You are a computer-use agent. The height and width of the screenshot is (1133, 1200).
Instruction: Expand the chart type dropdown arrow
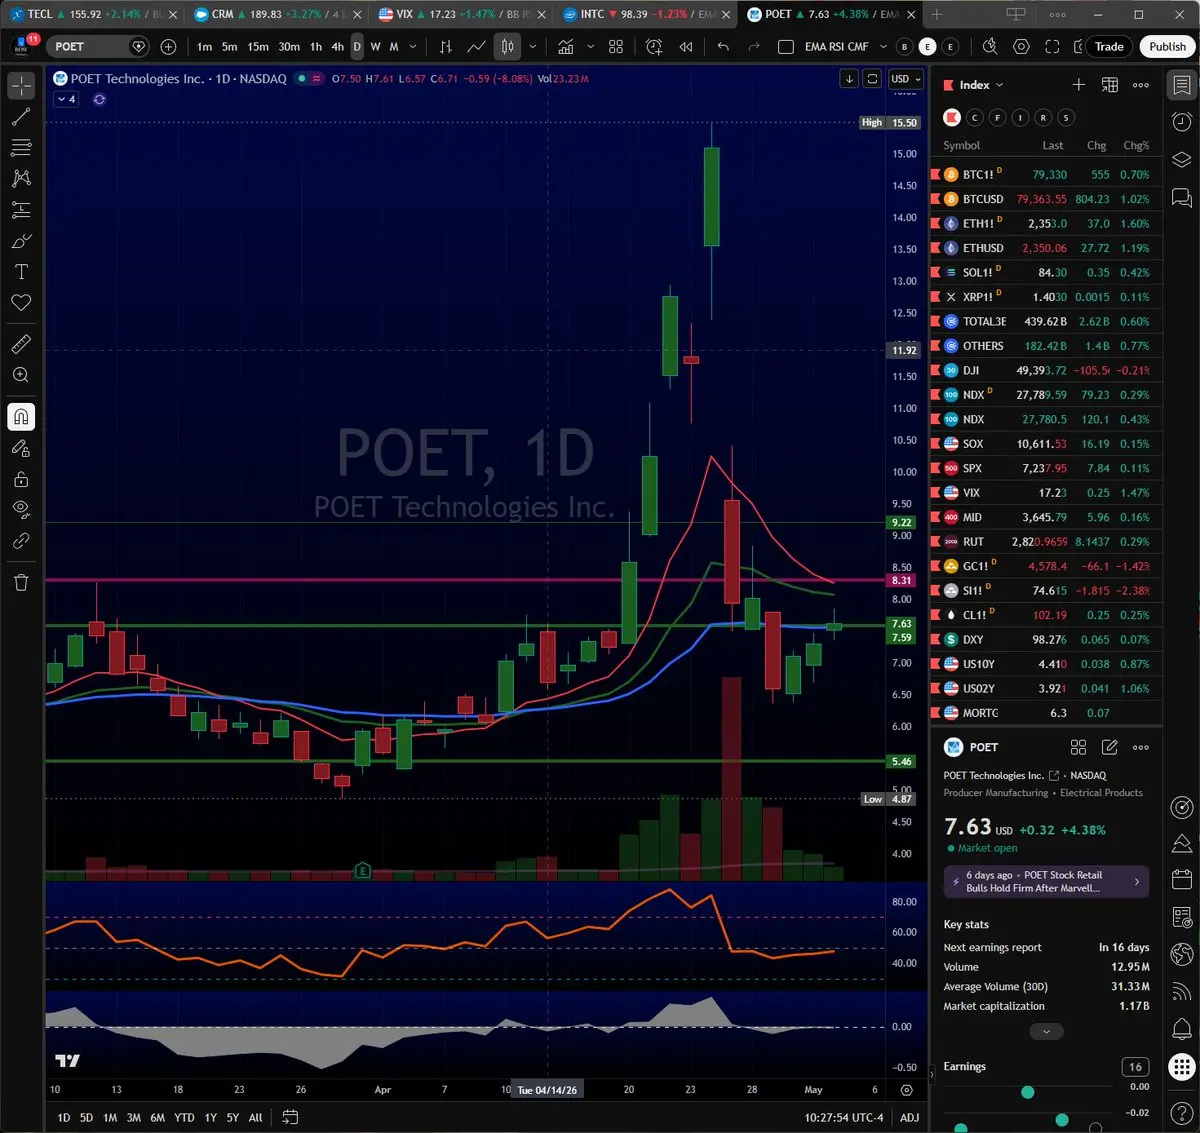click(532, 47)
